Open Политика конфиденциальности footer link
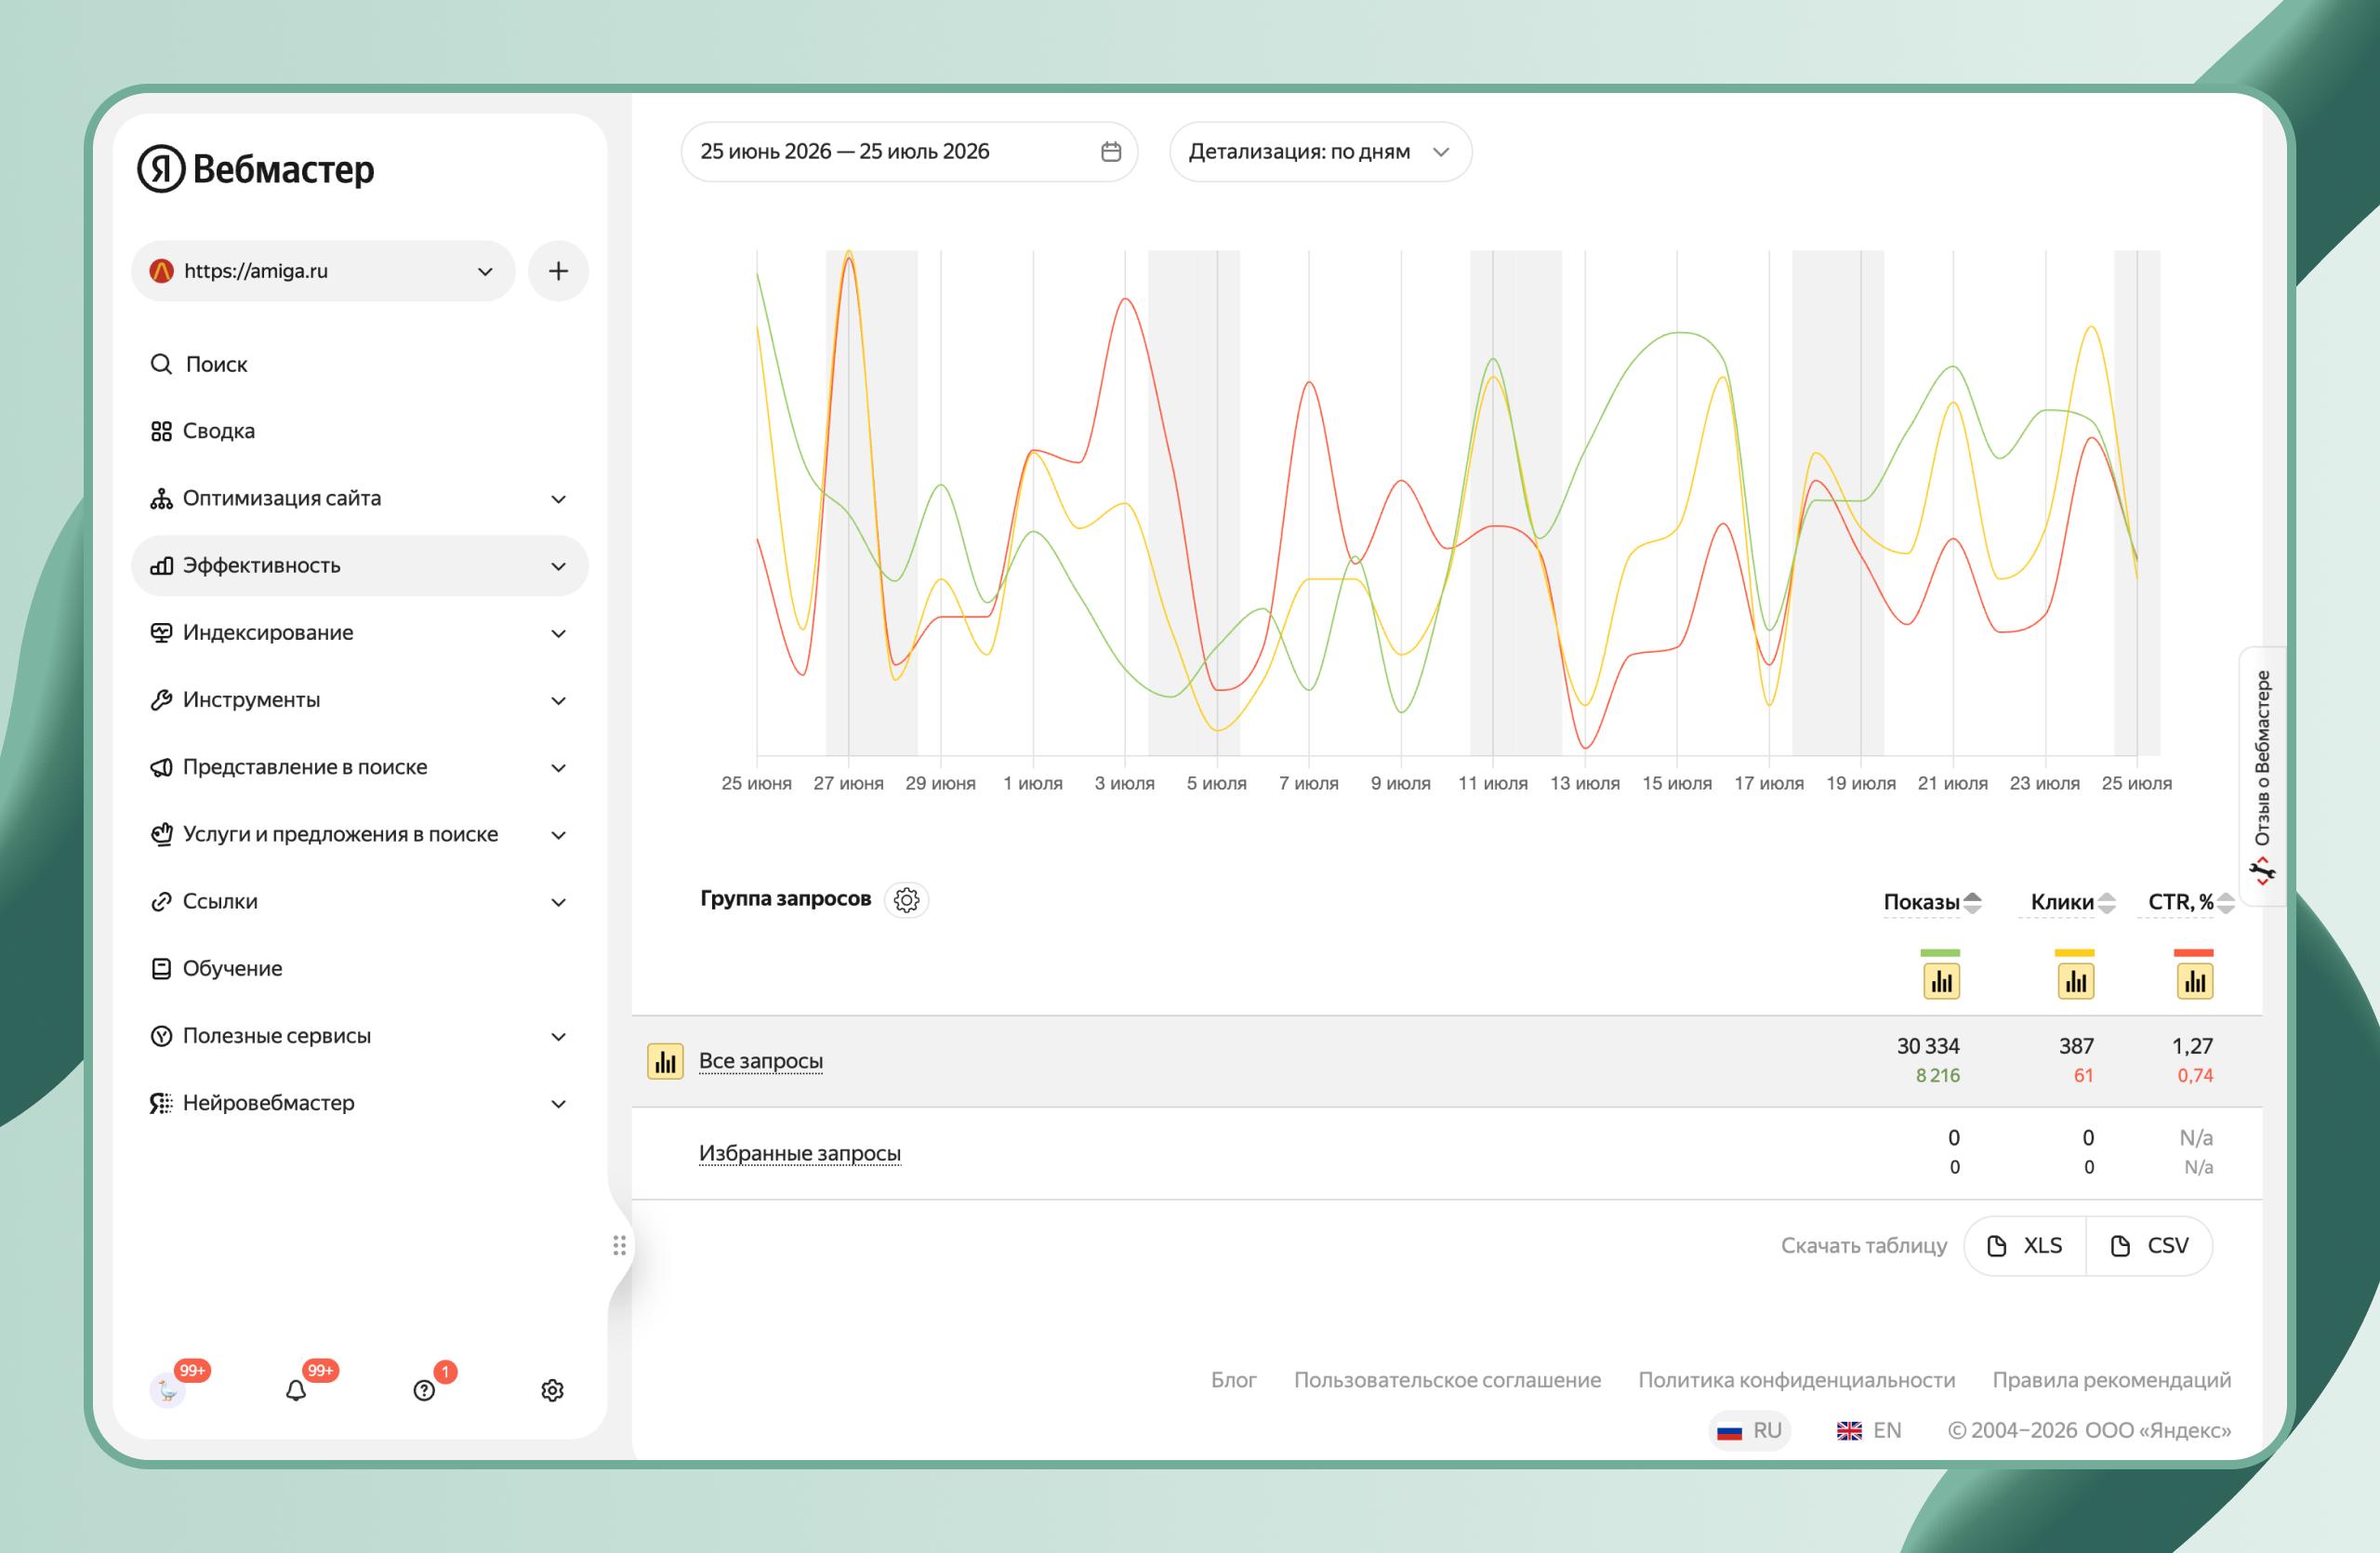 point(1796,1380)
